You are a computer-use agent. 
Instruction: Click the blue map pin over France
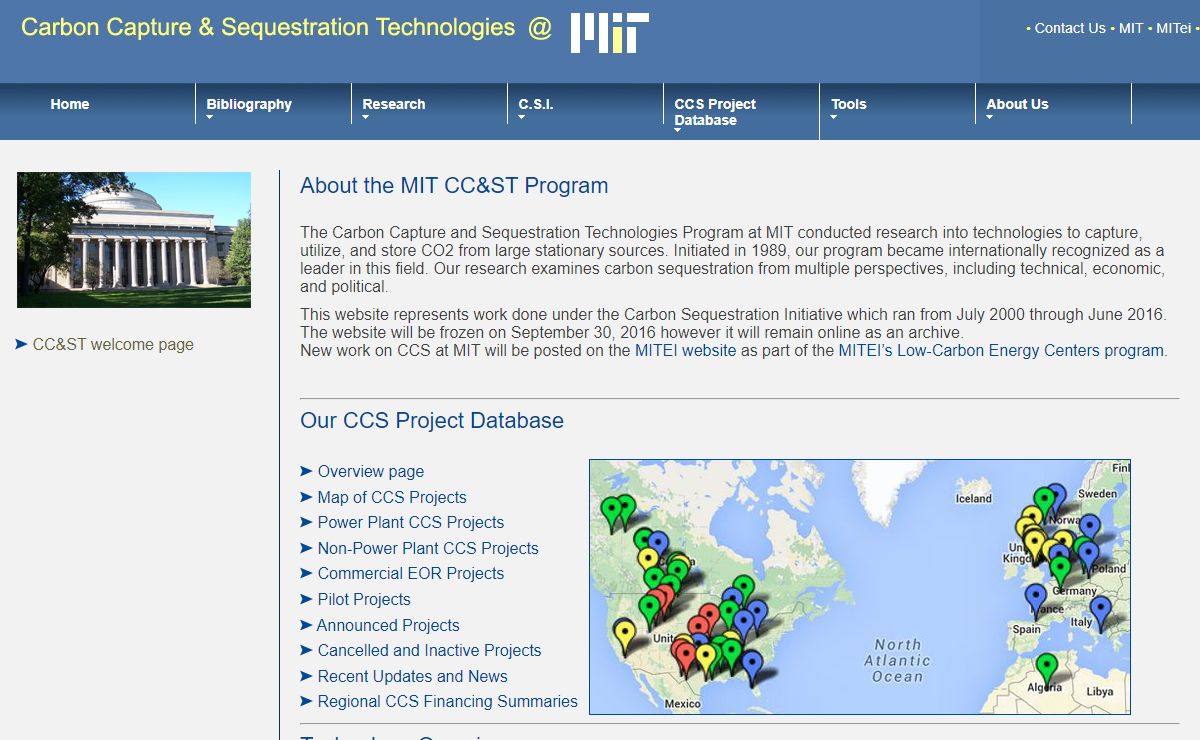[1036, 600]
